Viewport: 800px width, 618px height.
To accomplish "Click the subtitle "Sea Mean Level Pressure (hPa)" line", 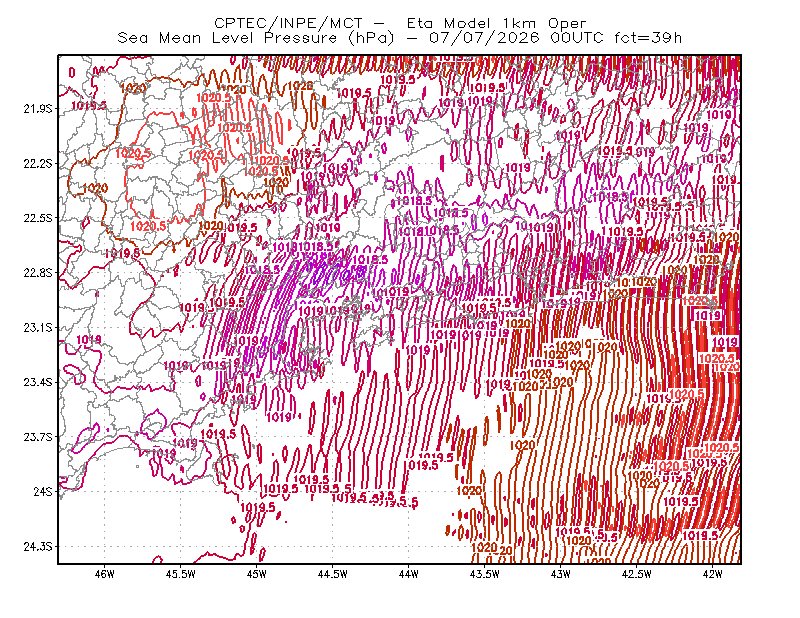I will [x=399, y=38].
